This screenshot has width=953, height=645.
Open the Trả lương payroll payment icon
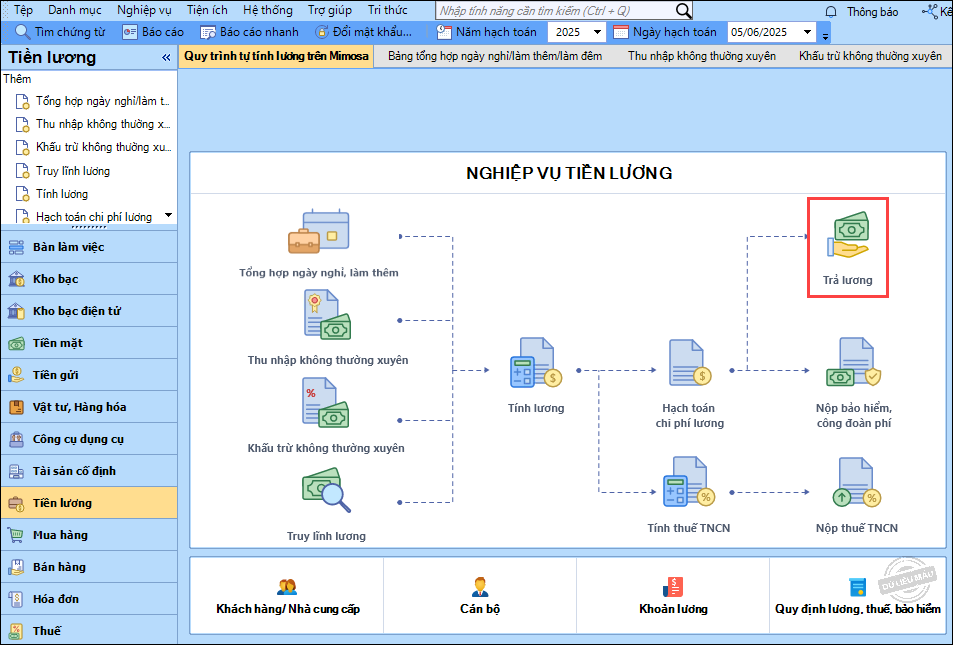pyautogui.click(x=848, y=235)
